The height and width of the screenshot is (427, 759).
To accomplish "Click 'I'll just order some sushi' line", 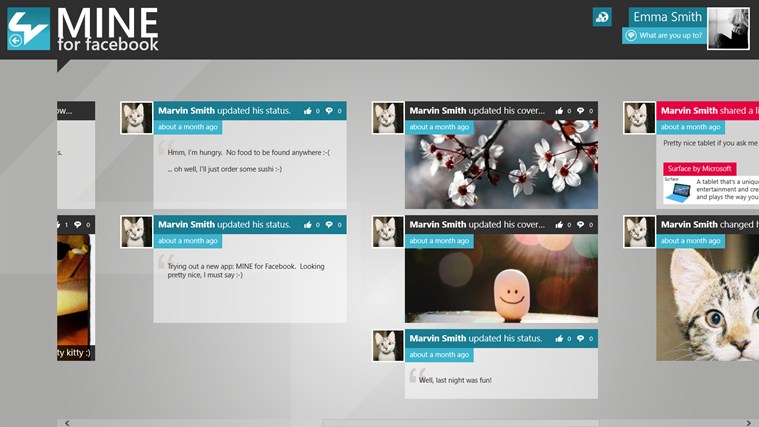I will pos(225,169).
